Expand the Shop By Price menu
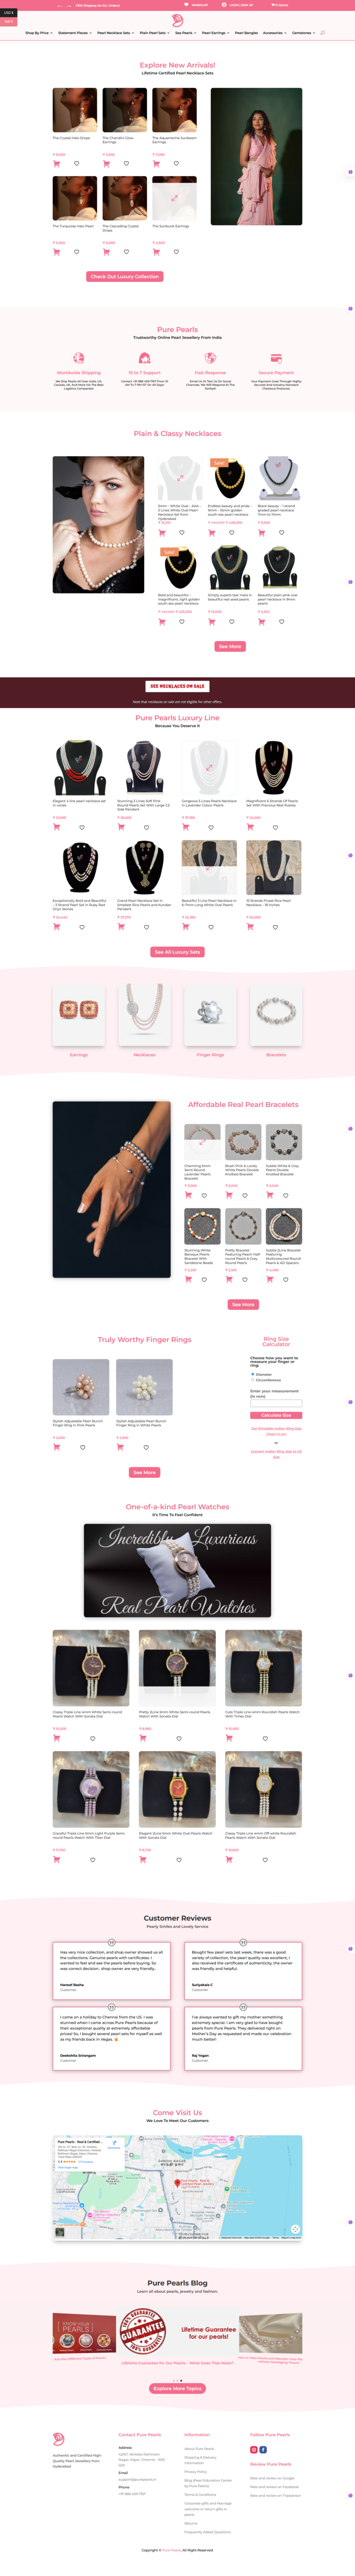 (x=38, y=33)
